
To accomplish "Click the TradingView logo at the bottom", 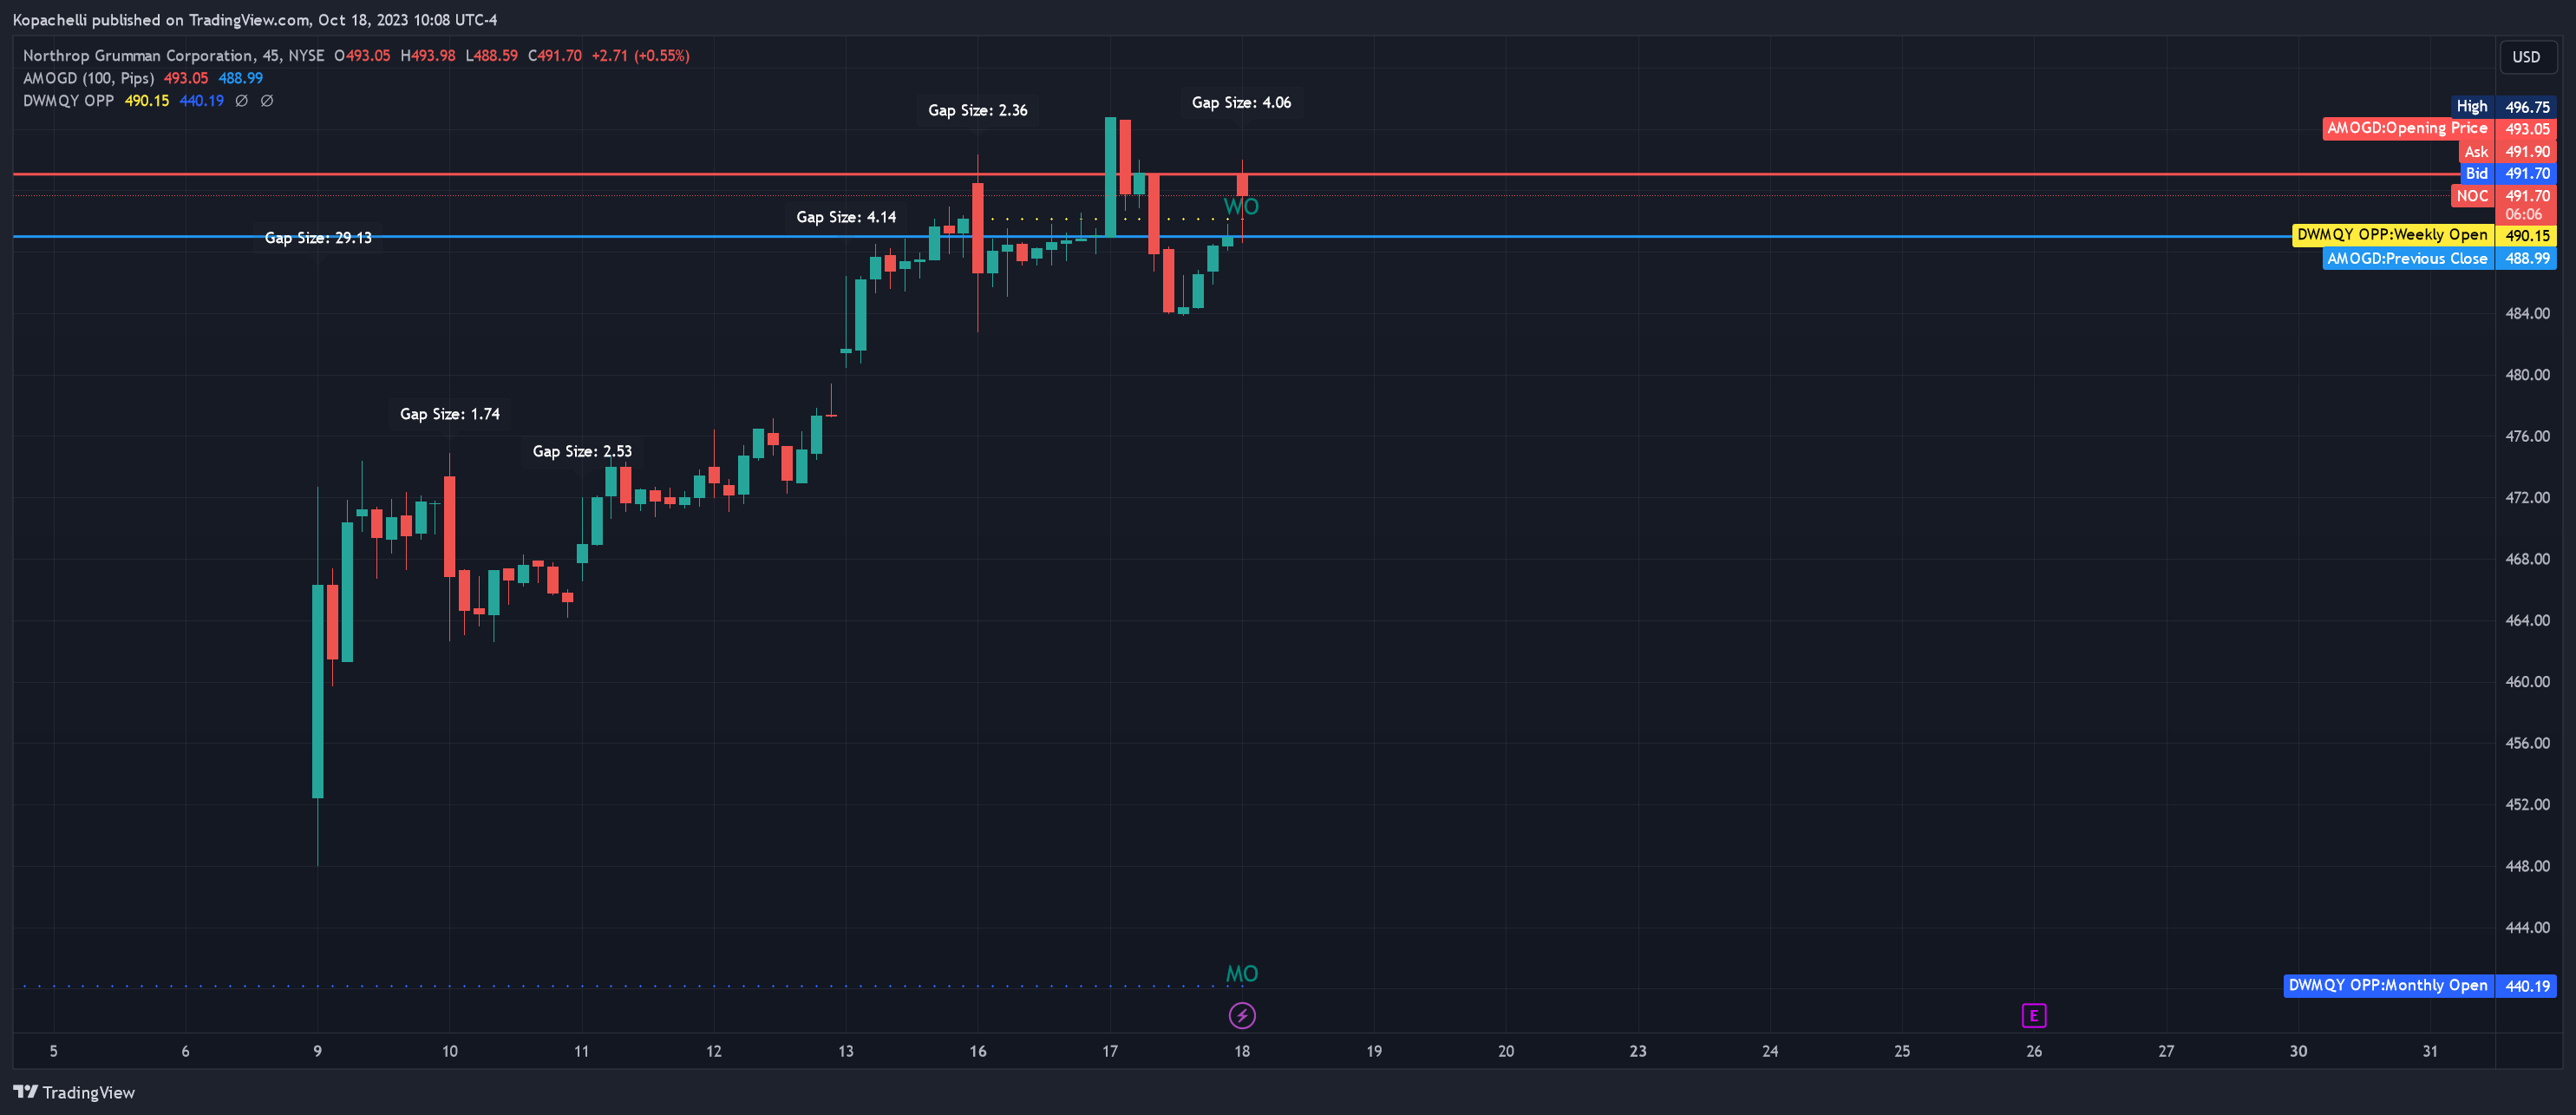I will click(74, 1092).
